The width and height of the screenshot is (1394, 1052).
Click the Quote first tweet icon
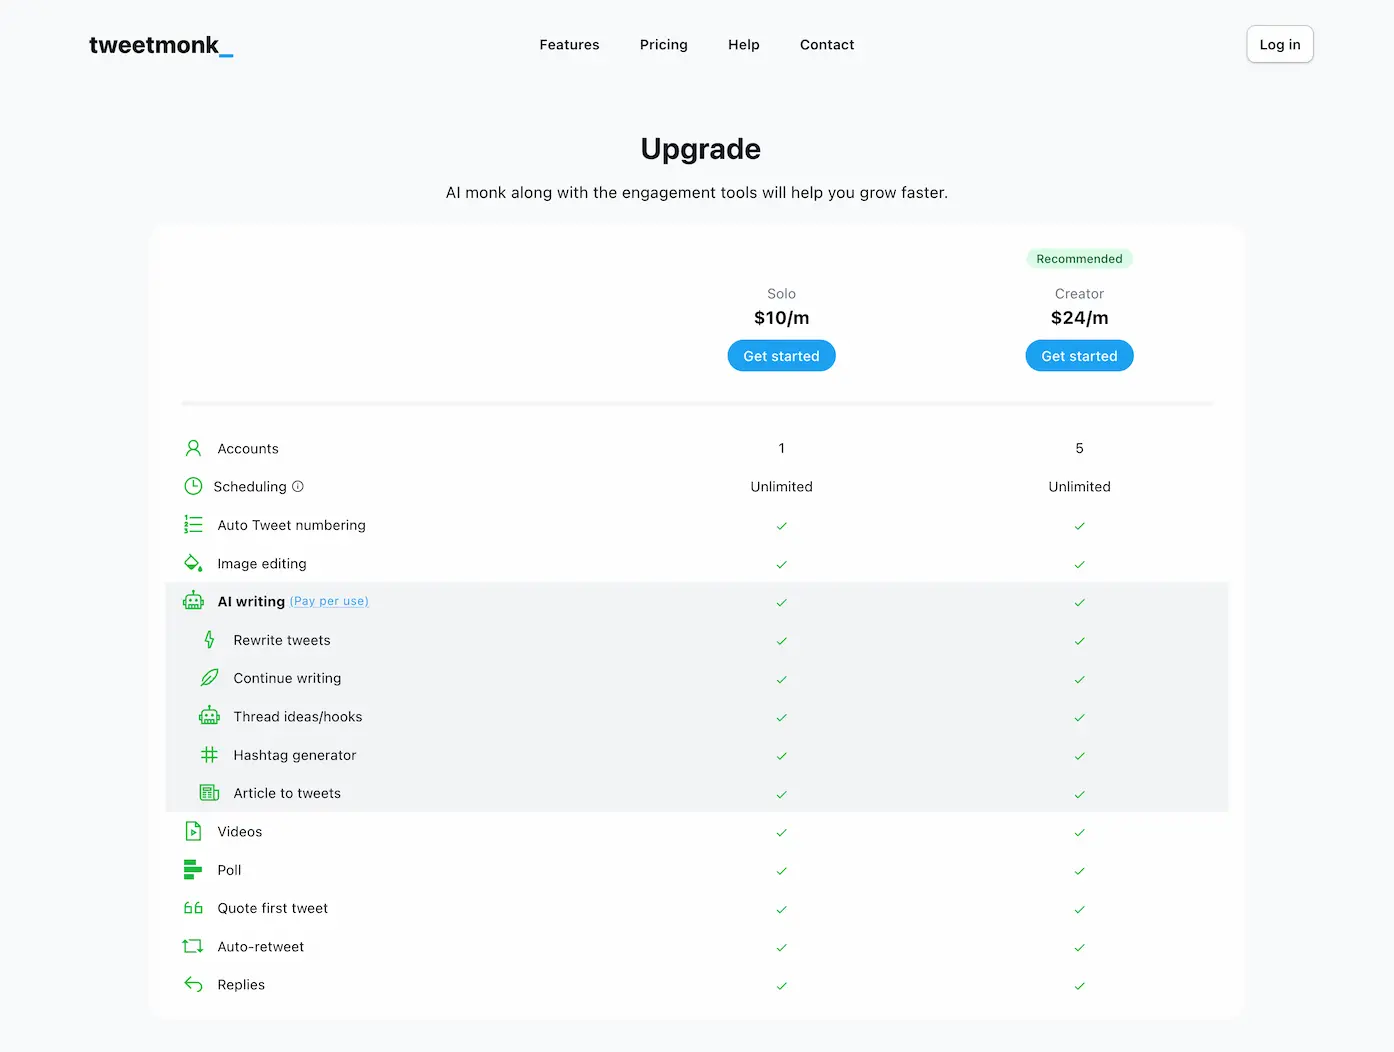pyautogui.click(x=193, y=908)
